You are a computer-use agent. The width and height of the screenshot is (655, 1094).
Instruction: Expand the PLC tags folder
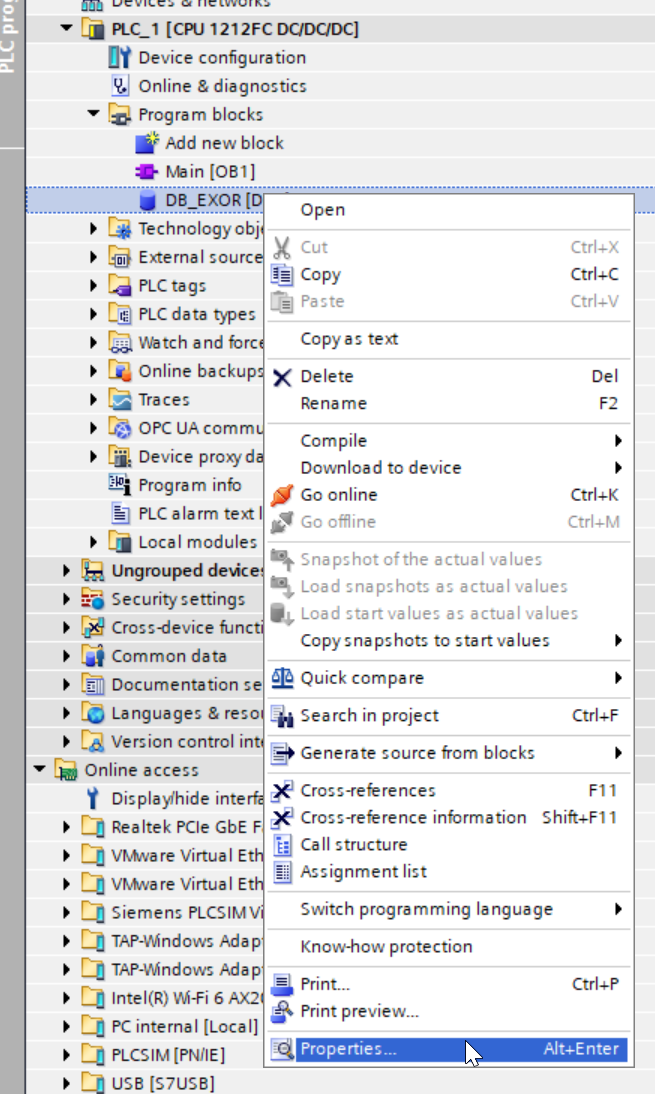93,285
